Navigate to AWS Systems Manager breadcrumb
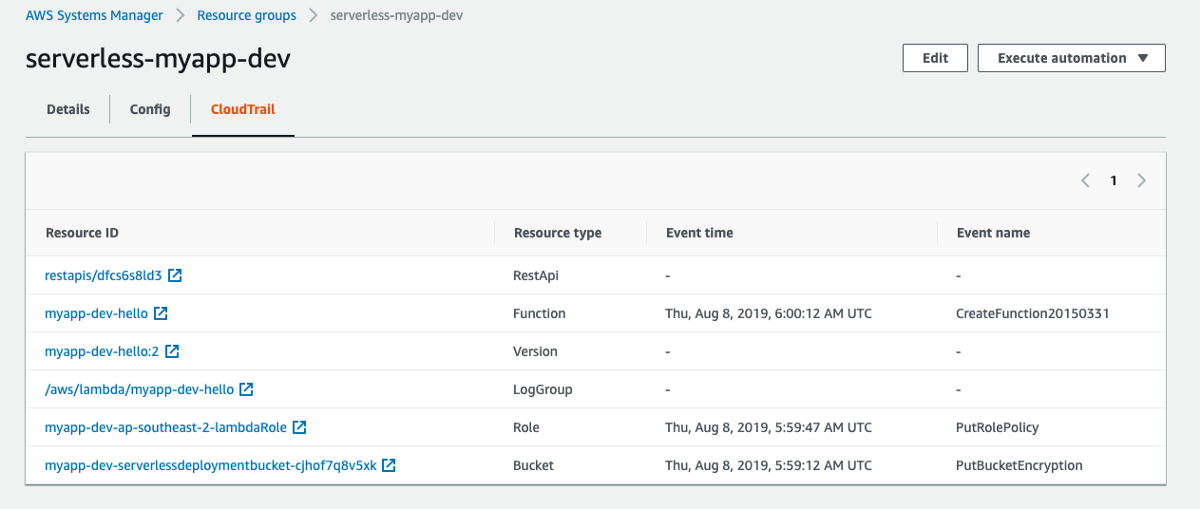Screen dimensions: 1200x509 [x=94, y=16]
